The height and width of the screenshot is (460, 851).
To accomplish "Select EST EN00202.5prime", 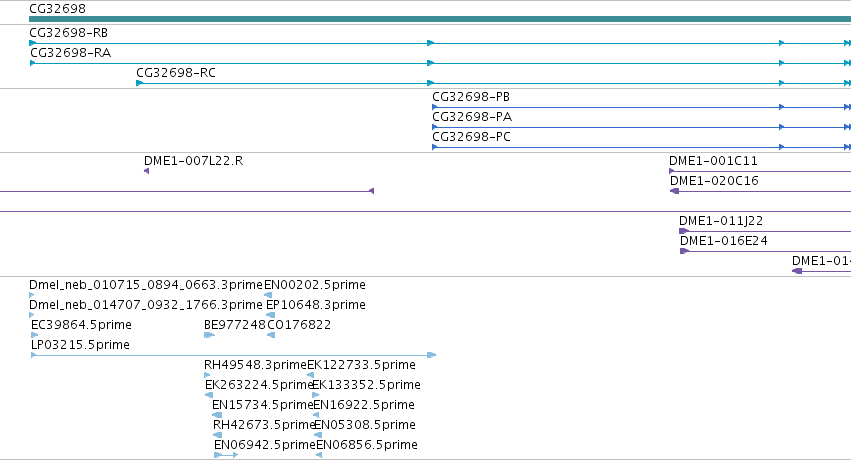I will click(315, 285).
